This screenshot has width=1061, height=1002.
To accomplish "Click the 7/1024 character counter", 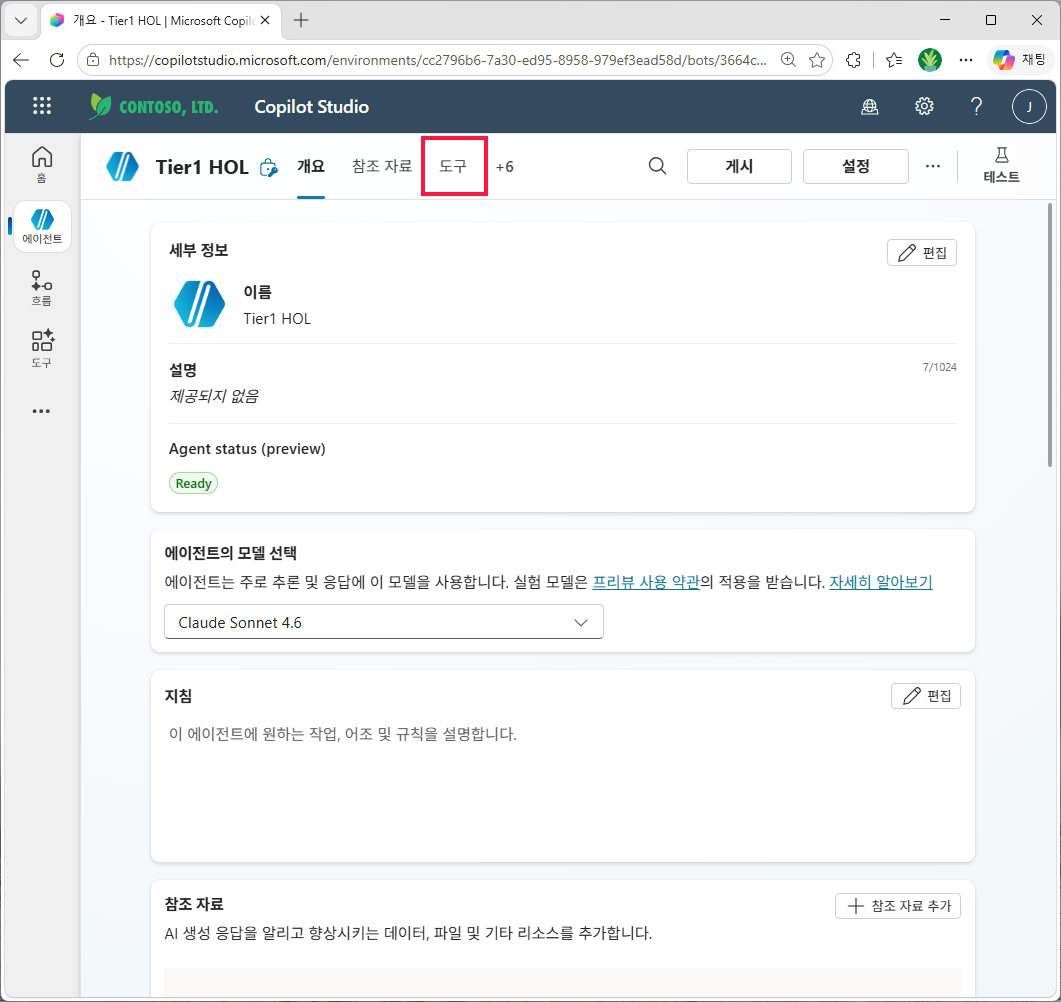I will click(x=940, y=367).
